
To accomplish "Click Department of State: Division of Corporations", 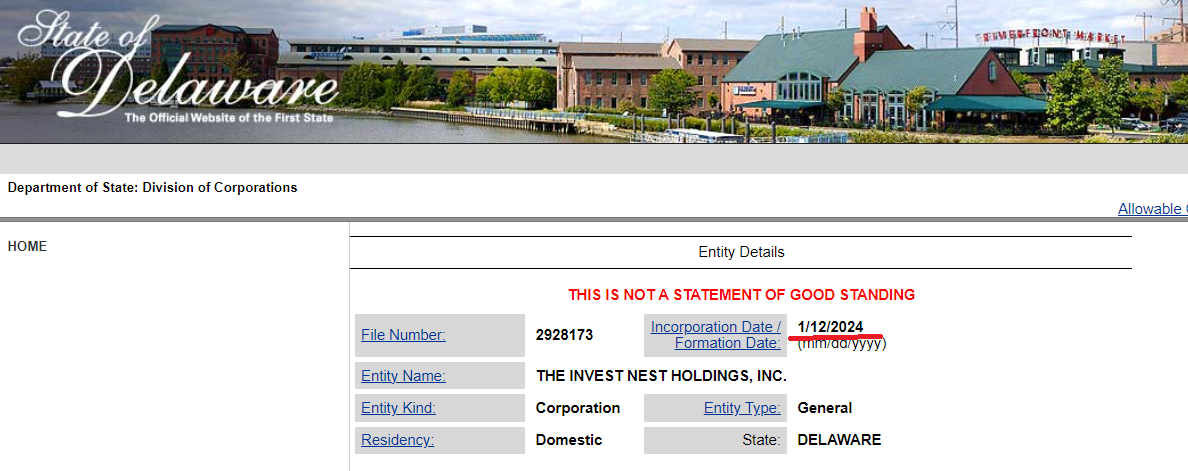I will click(152, 187).
